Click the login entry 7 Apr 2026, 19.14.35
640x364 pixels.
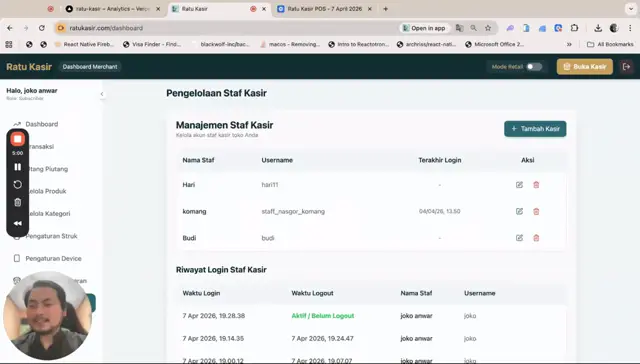[x=213, y=338]
